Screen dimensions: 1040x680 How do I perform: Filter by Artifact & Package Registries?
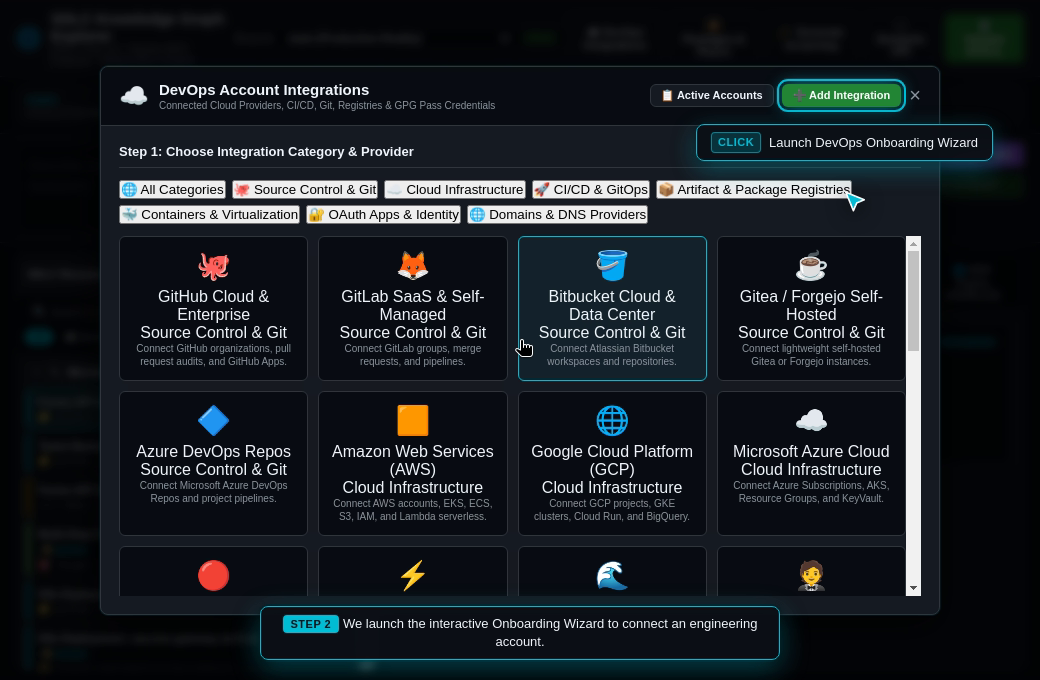pyautogui.click(x=753, y=190)
